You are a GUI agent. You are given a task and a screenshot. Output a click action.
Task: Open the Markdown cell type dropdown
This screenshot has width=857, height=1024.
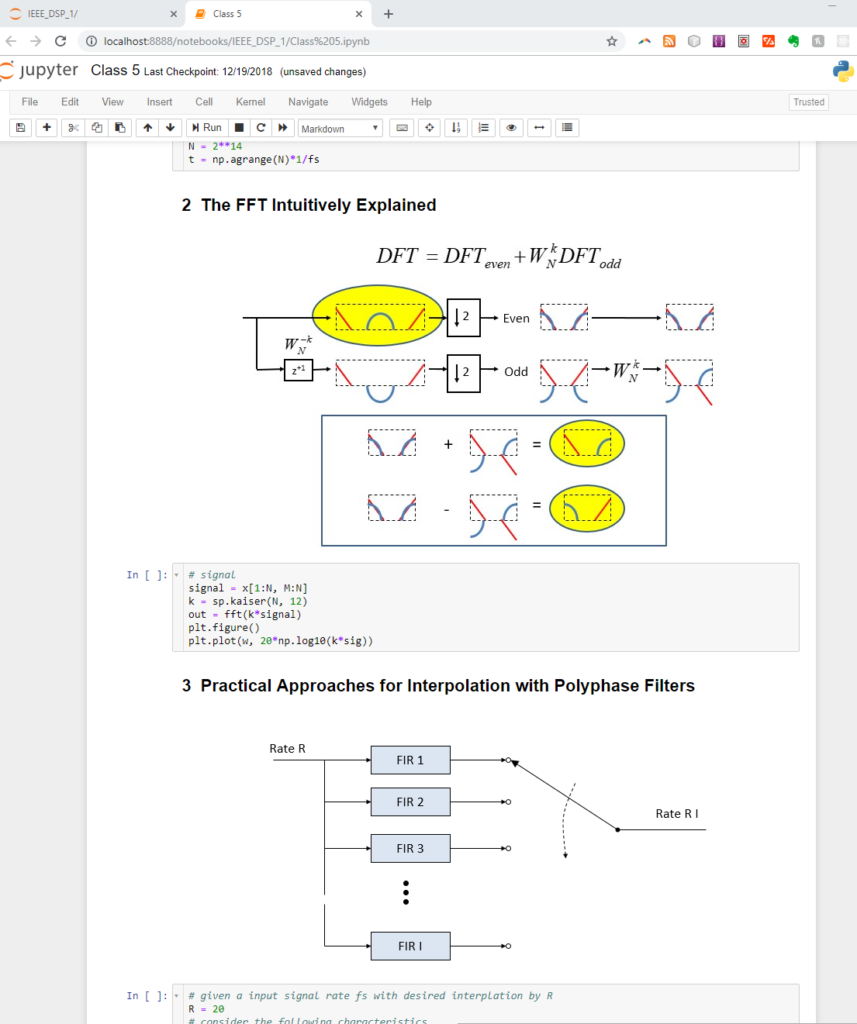340,128
